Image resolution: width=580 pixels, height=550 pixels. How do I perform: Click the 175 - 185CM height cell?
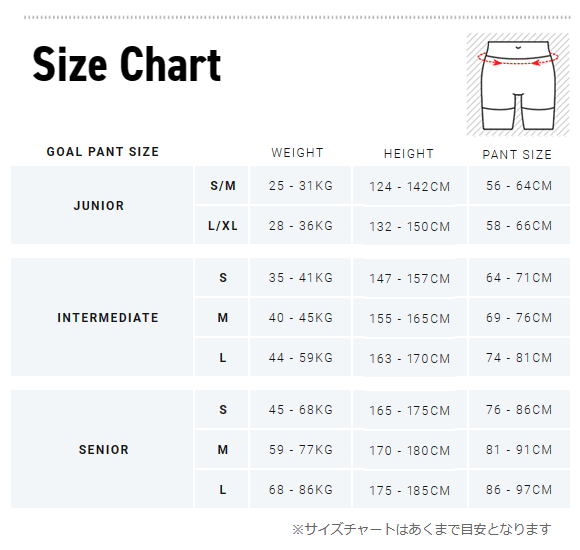click(410, 490)
